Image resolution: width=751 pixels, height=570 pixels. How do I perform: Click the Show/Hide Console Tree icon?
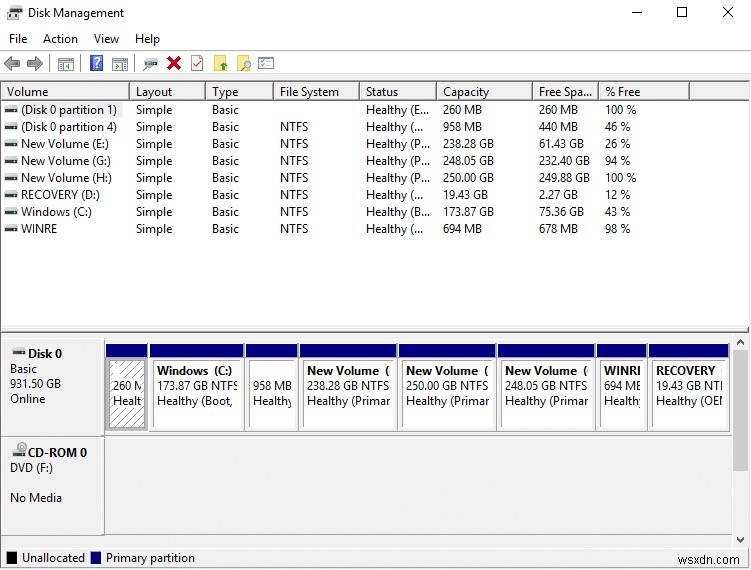tap(66, 64)
